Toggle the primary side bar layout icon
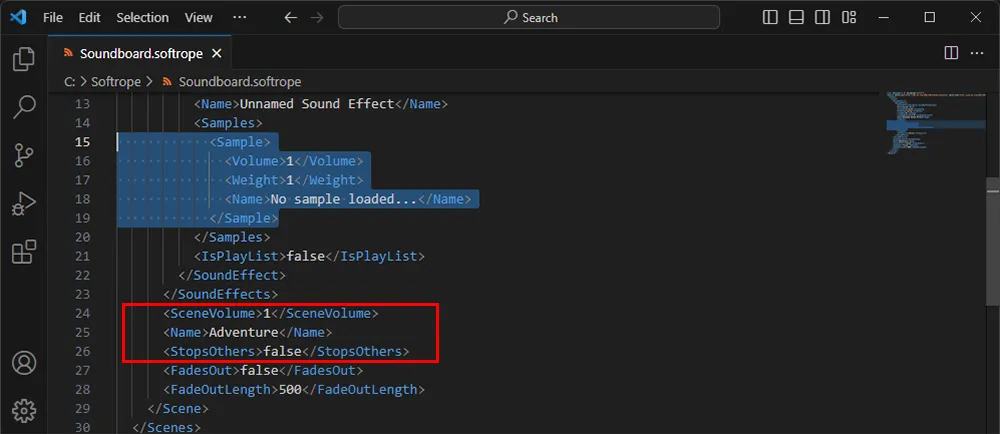 click(x=770, y=17)
